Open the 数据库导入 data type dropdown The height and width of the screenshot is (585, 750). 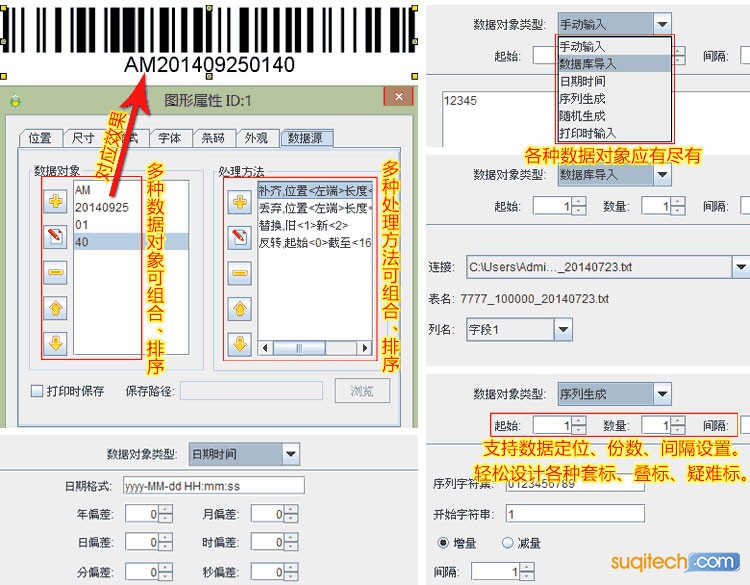point(662,175)
